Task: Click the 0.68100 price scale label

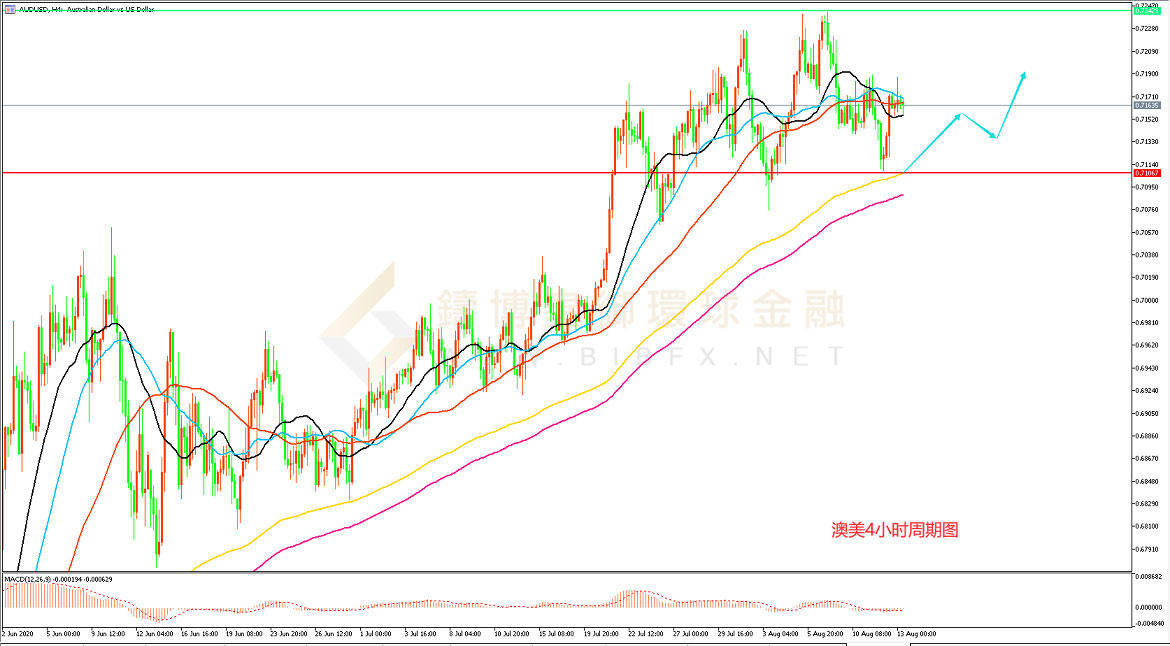Action: (x=1148, y=526)
